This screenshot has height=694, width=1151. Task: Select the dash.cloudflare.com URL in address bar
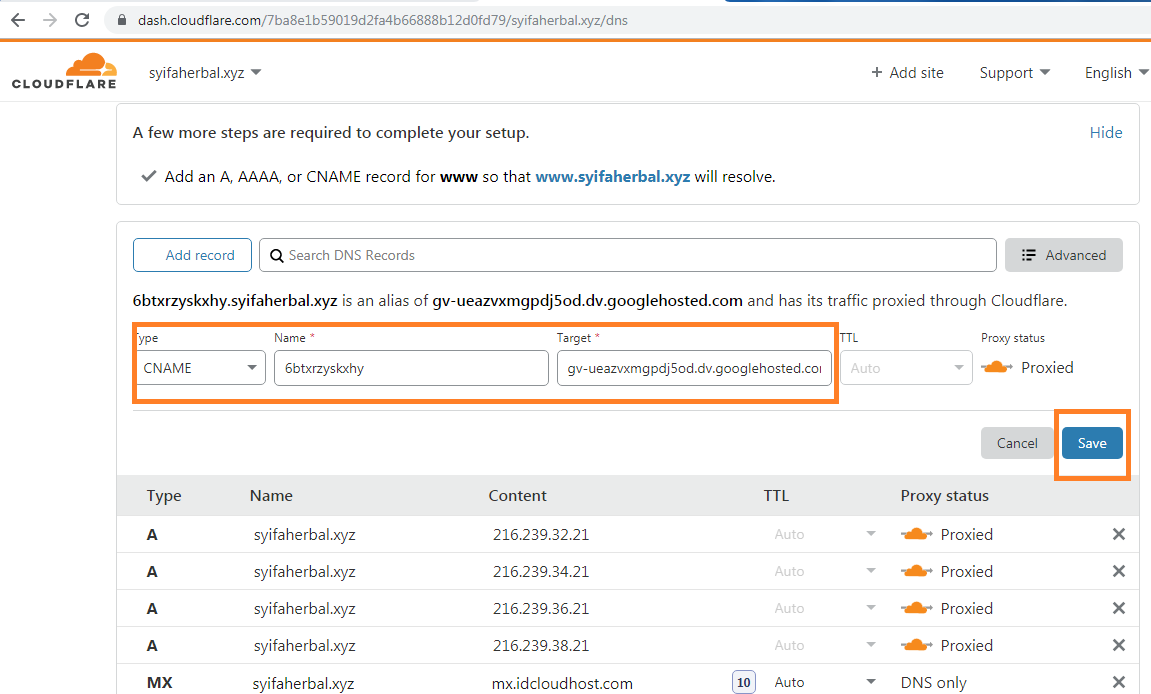click(x=382, y=21)
